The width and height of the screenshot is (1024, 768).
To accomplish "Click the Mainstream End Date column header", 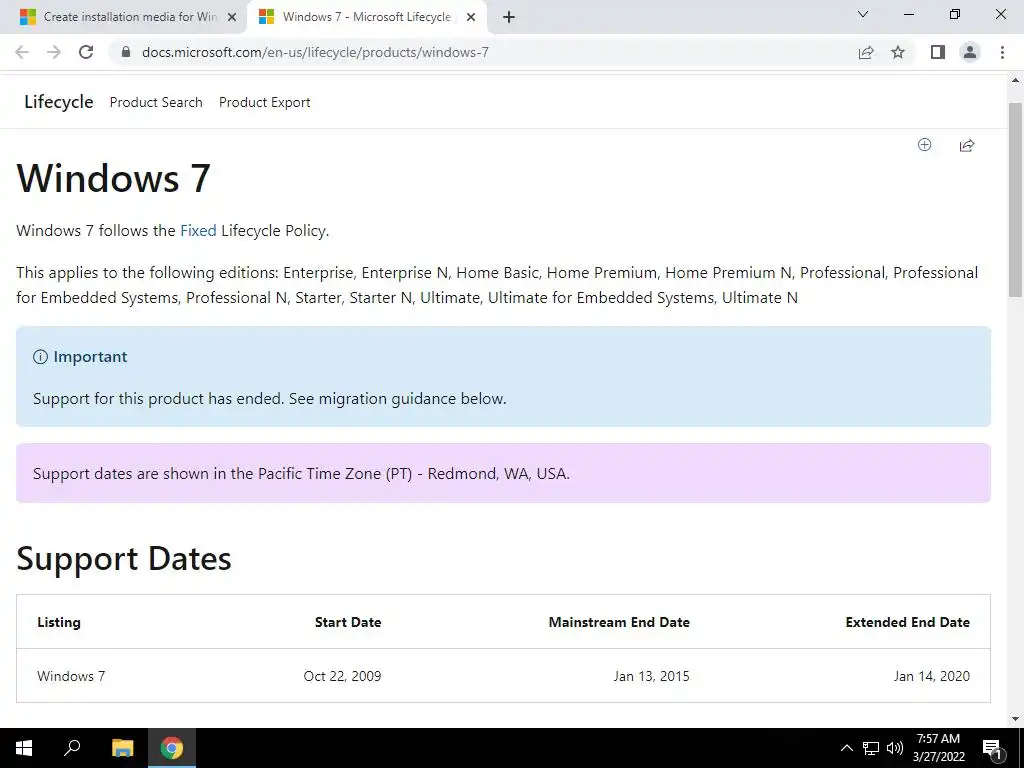I will [x=619, y=622].
